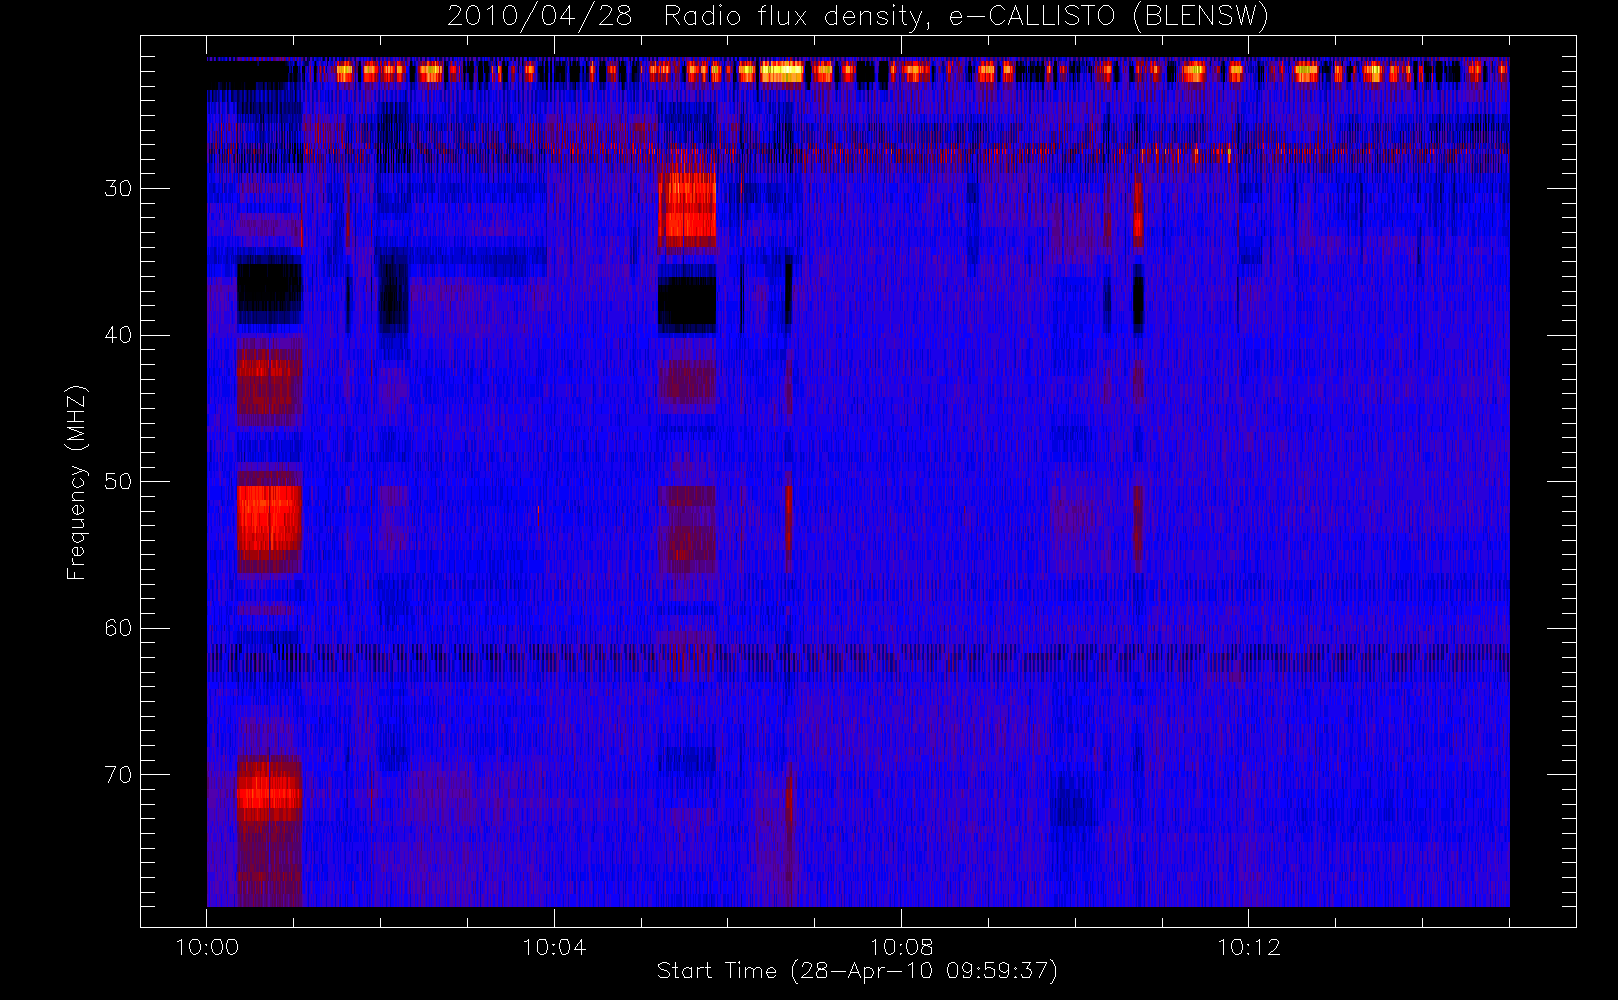Viewport: 1618px width, 1000px height.
Task: Click the "Start Time (28-Apr-10 09:59:37)" x-axis label
Action: [x=857, y=971]
